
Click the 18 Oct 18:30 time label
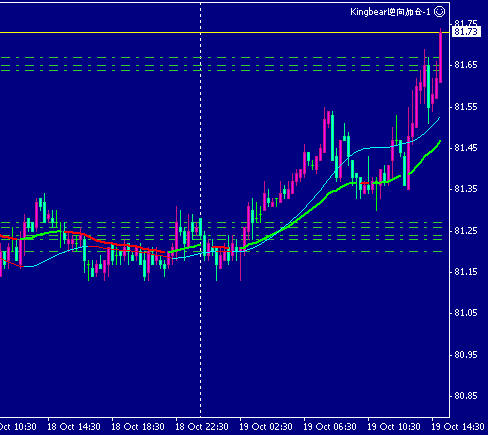(138, 427)
